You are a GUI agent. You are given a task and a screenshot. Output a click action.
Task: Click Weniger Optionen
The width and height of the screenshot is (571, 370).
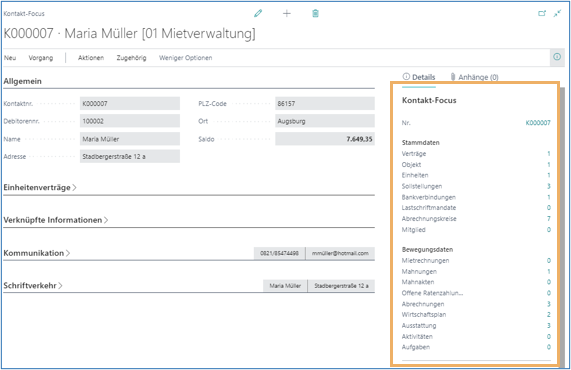185,58
